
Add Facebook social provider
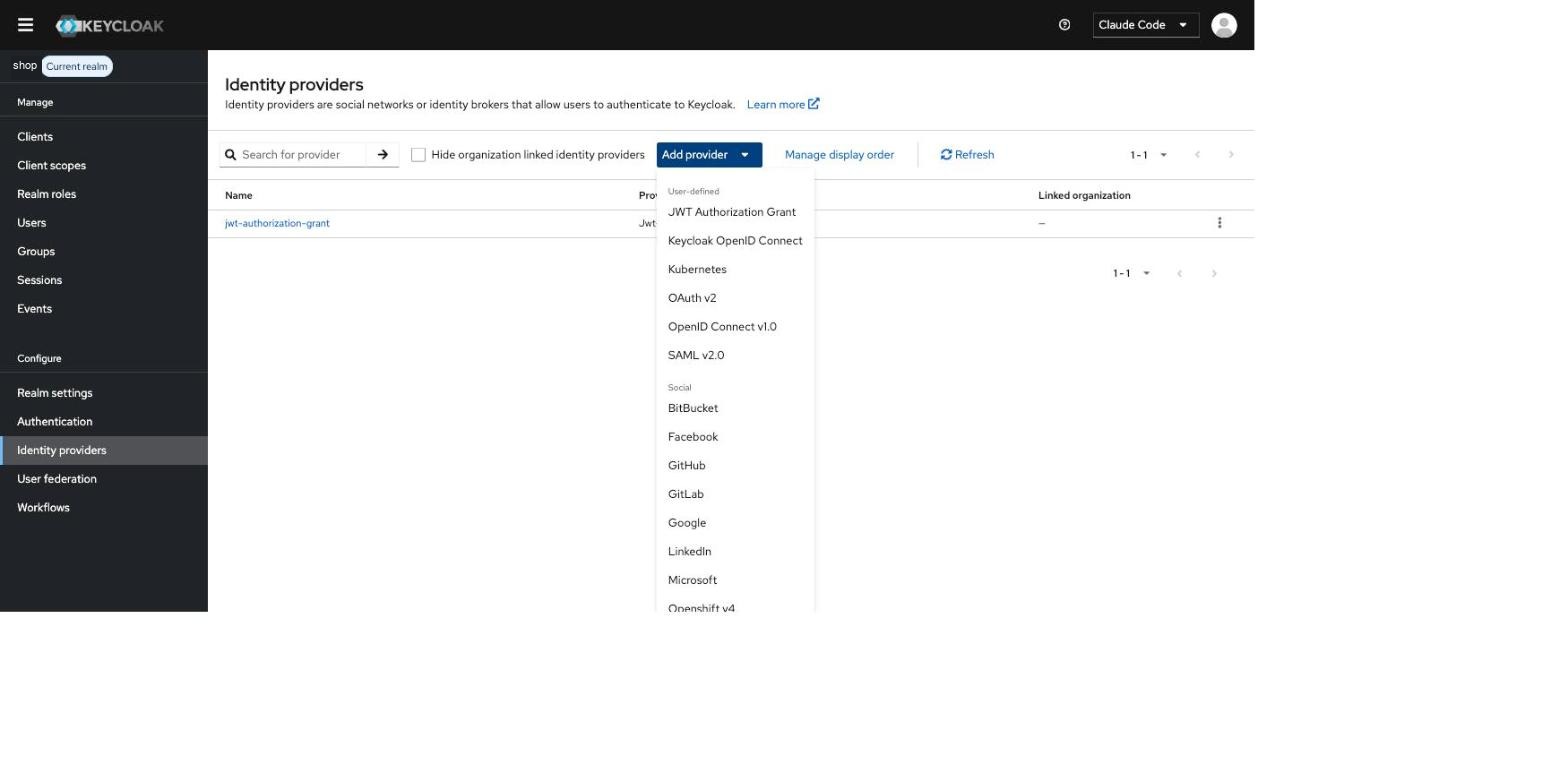(735, 437)
